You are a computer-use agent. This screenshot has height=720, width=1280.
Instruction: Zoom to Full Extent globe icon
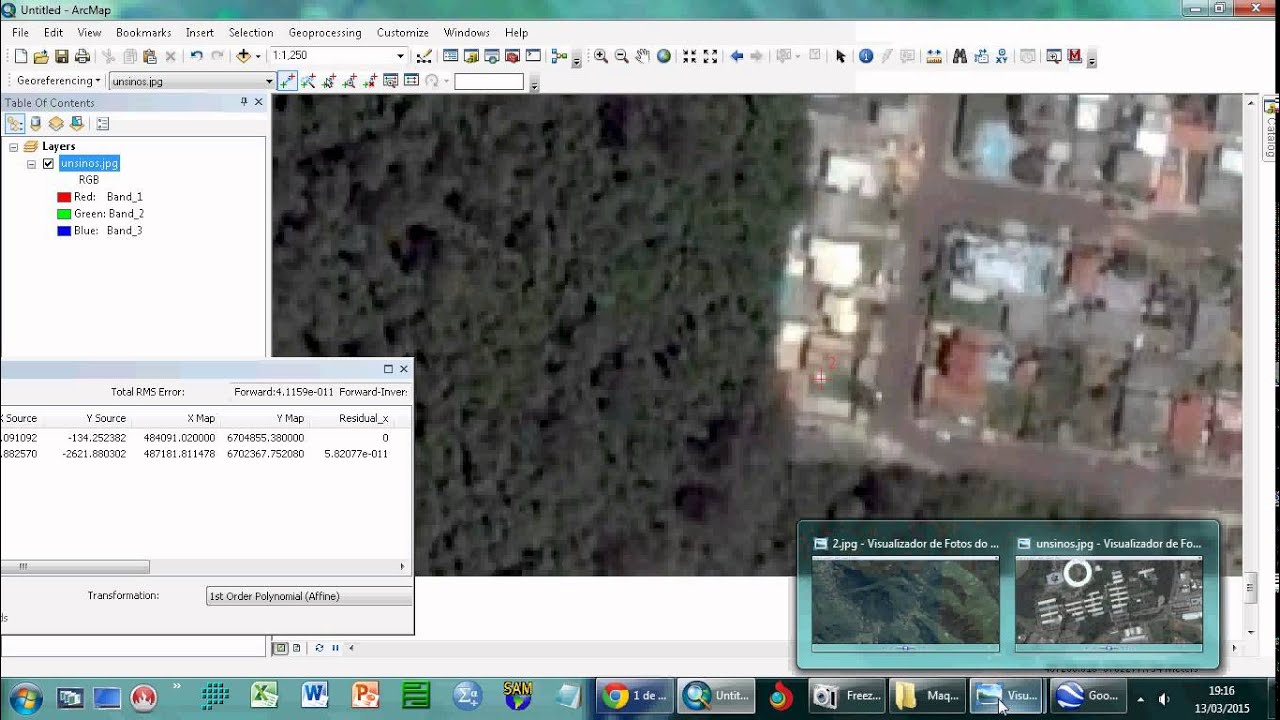coord(663,57)
